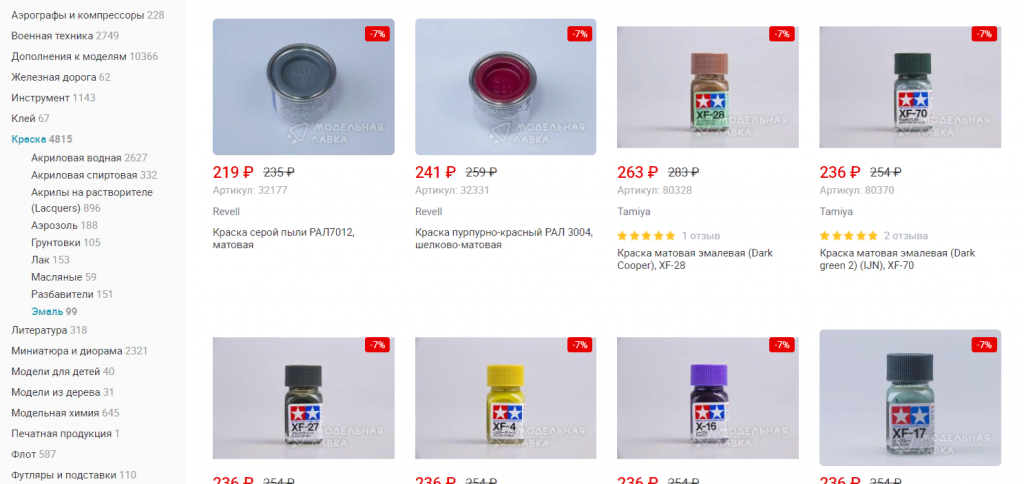The width and height of the screenshot is (1024, 484).
Task: Click the -7% discount badge on XF-27
Action: (x=377, y=345)
